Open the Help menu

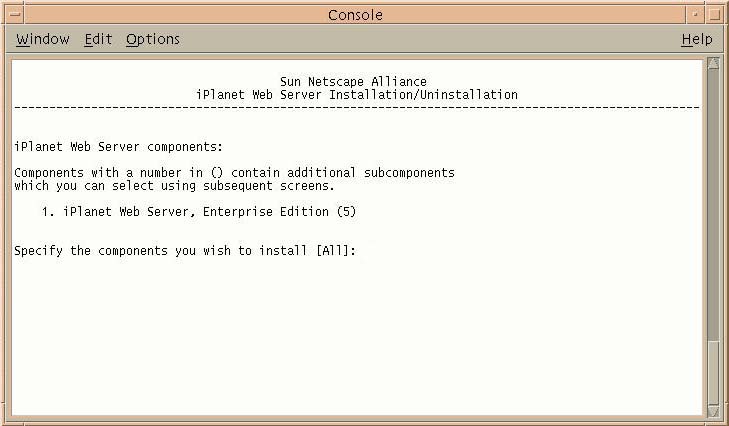click(697, 39)
